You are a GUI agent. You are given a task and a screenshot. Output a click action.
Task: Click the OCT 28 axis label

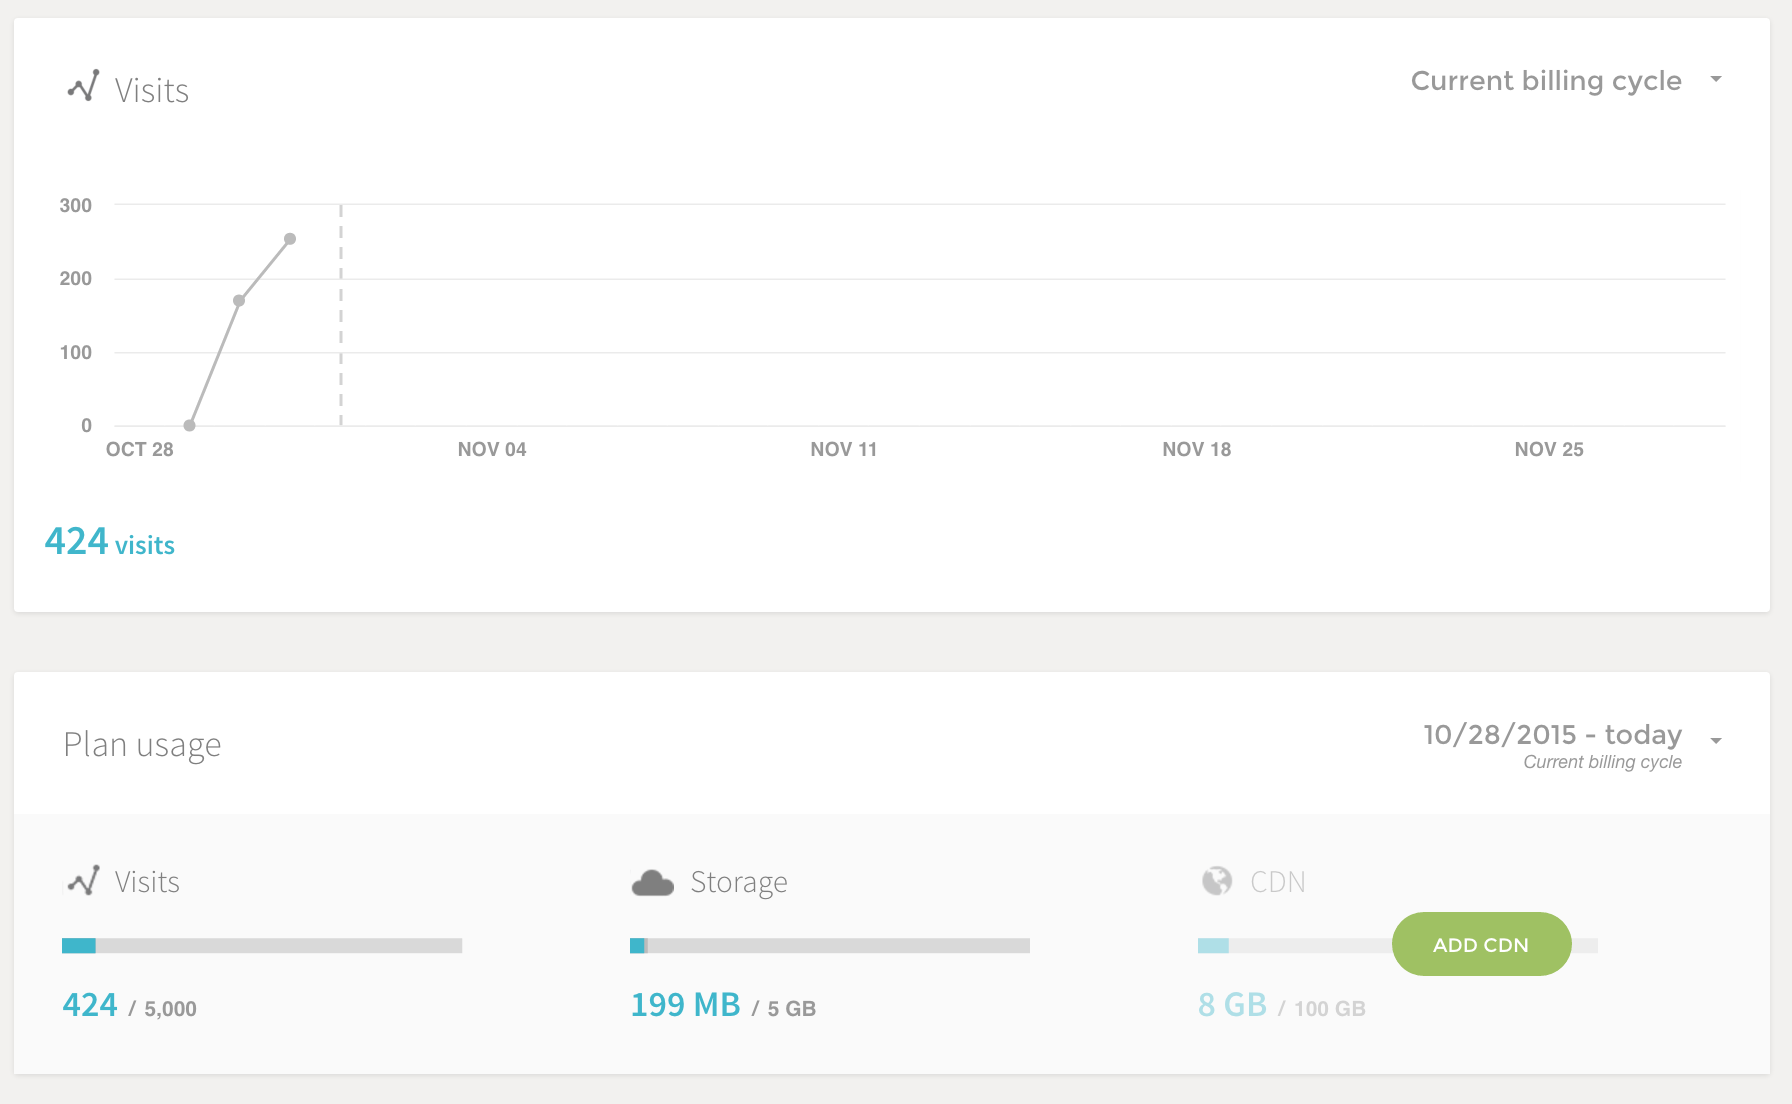[140, 449]
